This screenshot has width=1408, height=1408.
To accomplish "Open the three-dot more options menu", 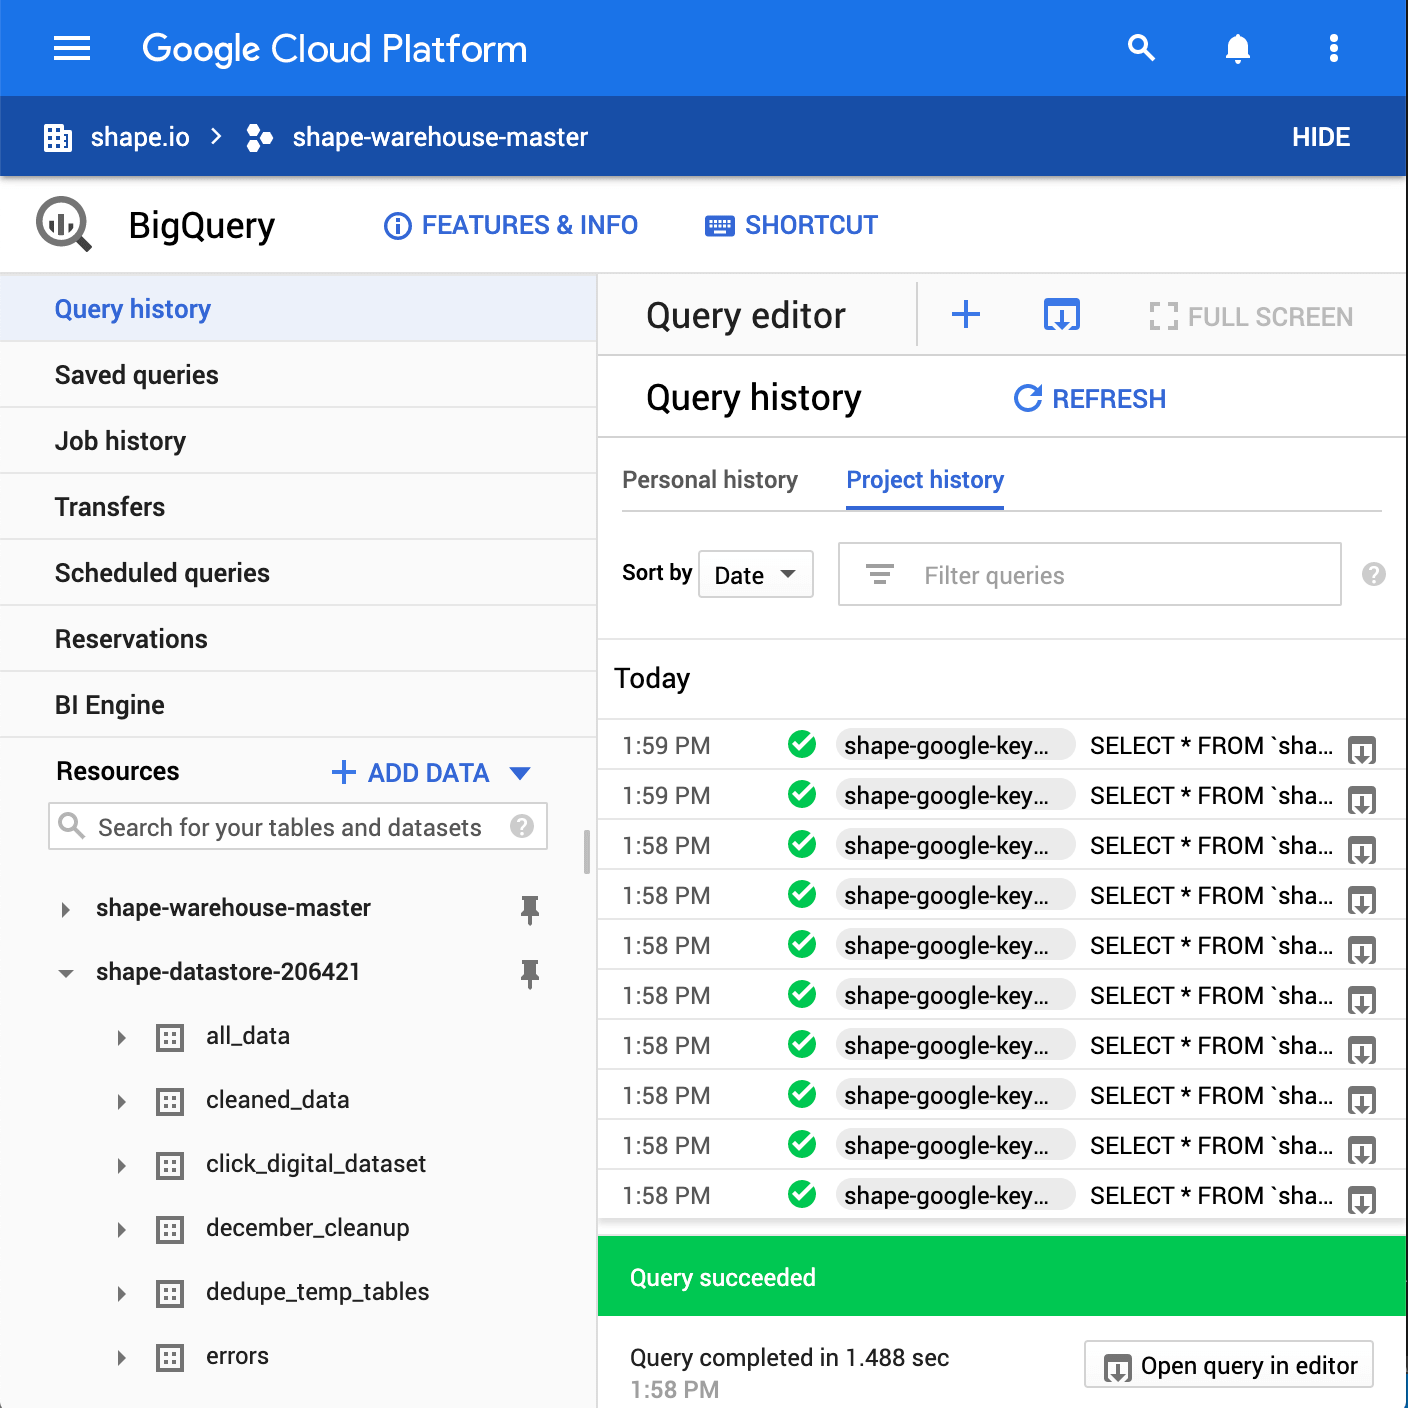I will click(x=1333, y=48).
